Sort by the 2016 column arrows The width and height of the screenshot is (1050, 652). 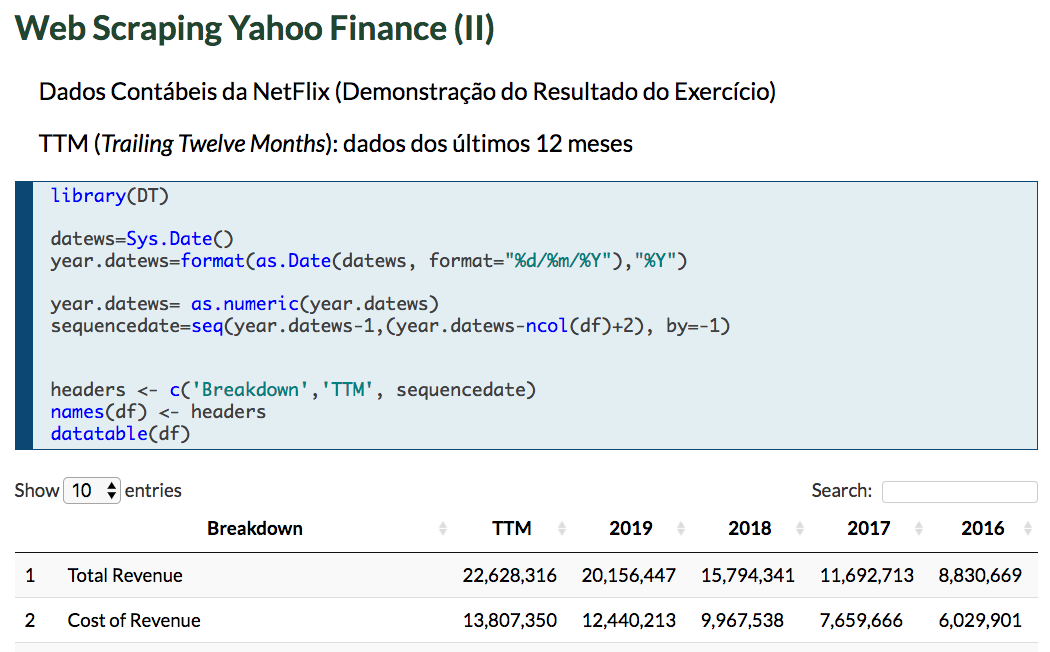pos(1028,529)
